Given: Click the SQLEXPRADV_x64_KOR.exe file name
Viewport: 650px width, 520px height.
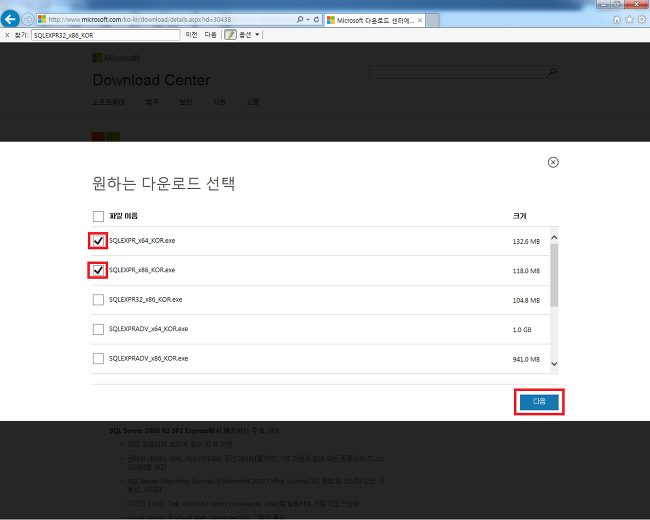Looking at the screenshot, I should point(148,329).
